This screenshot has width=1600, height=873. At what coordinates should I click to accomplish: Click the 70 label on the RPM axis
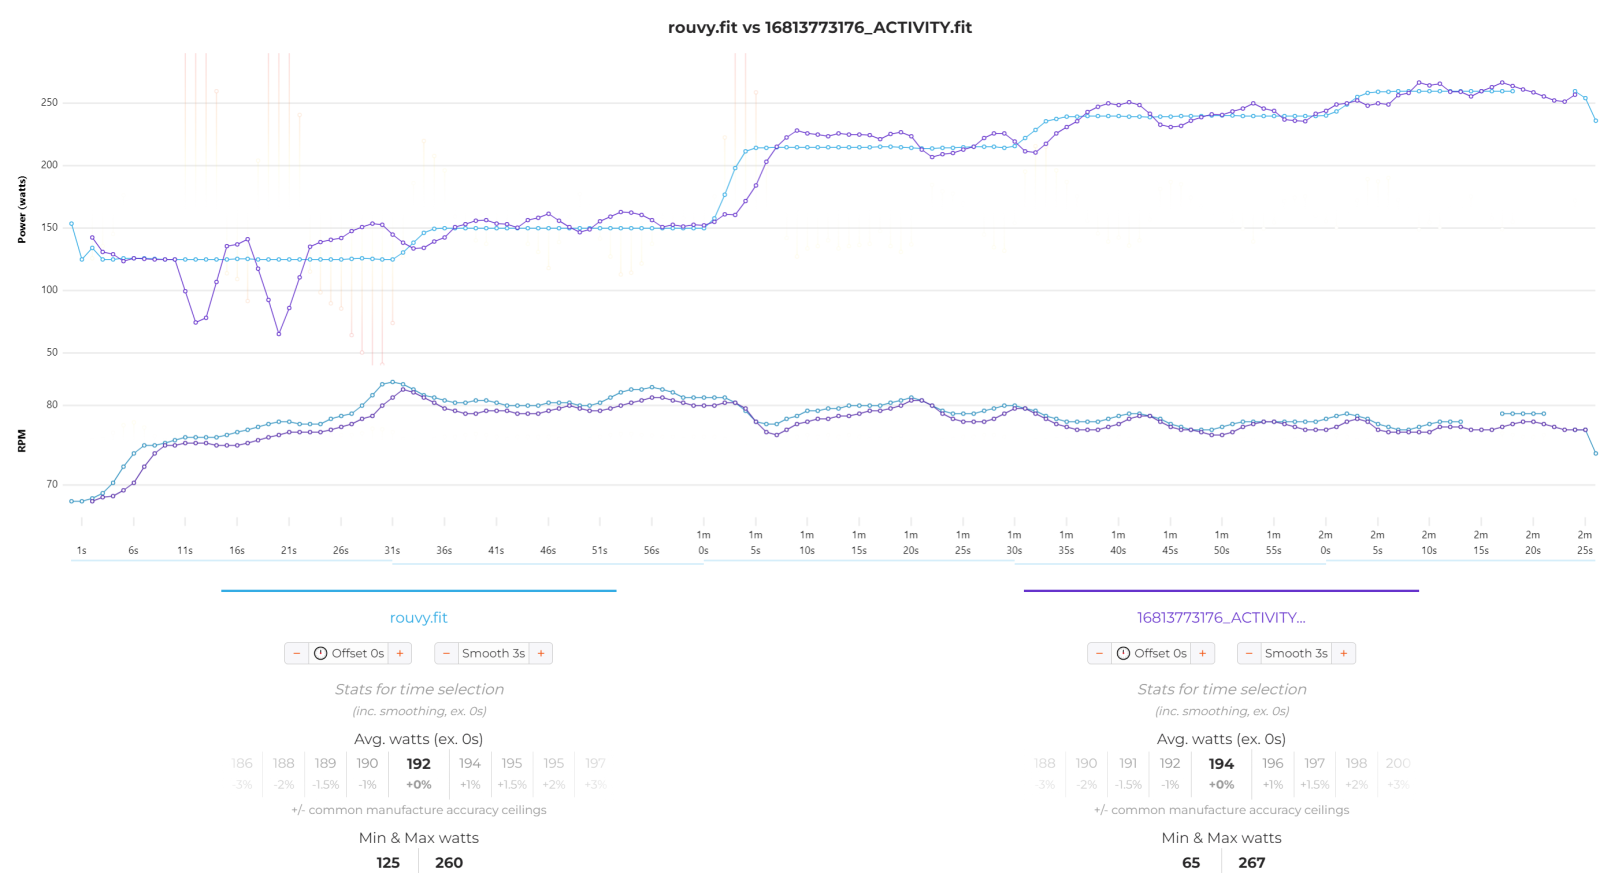[x=52, y=484]
